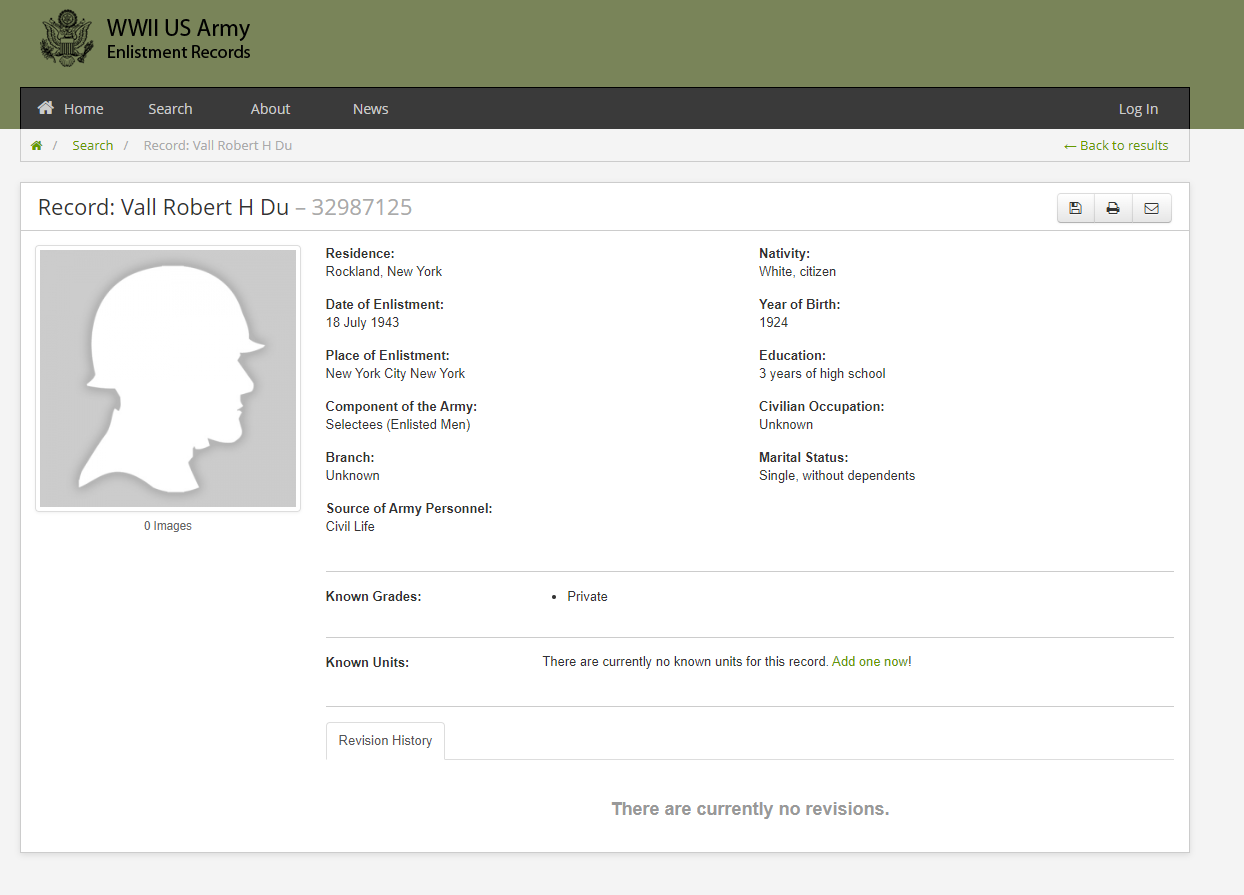Save the record with floppy disk icon
The width and height of the screenshot is (1244, 895).
click(x=1076, y=208)
